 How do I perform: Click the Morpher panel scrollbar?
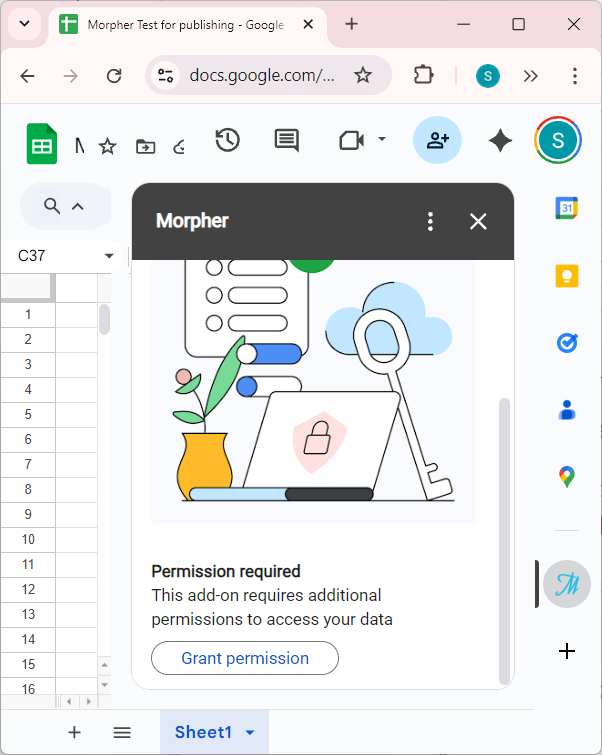(504, 541)
